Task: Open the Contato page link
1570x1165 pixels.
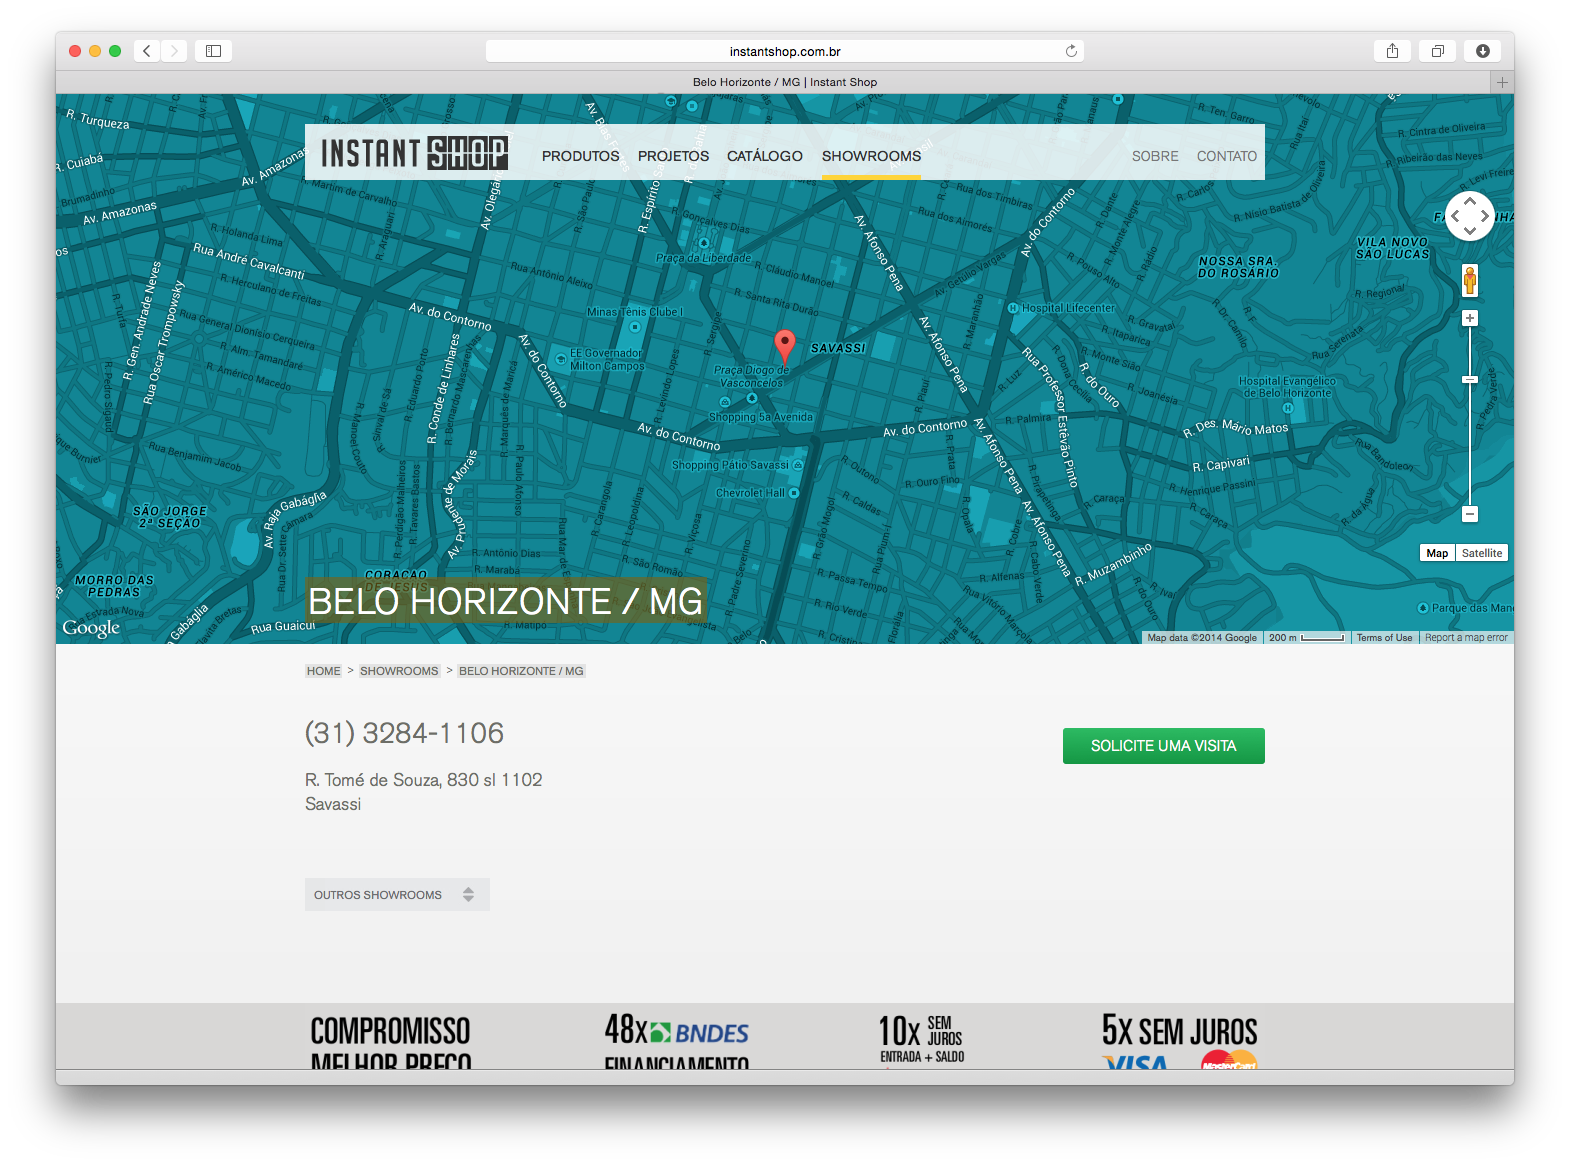Action: tap(1227, 156)
